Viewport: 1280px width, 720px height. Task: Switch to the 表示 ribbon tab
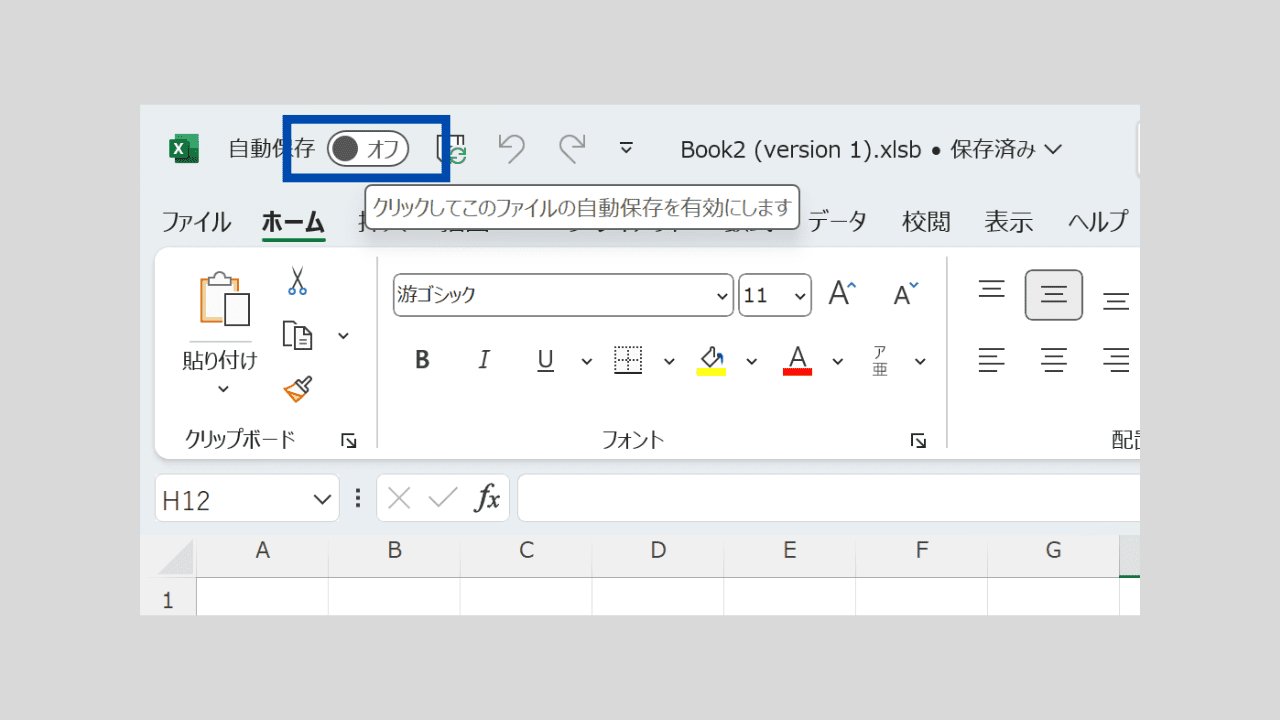1008,221
